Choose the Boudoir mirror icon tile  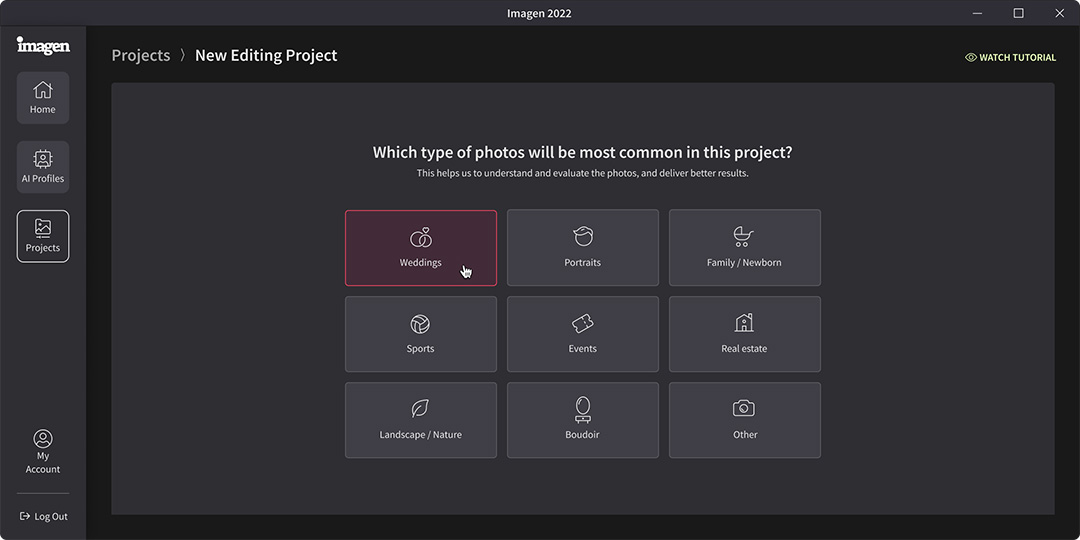[583, 420]
